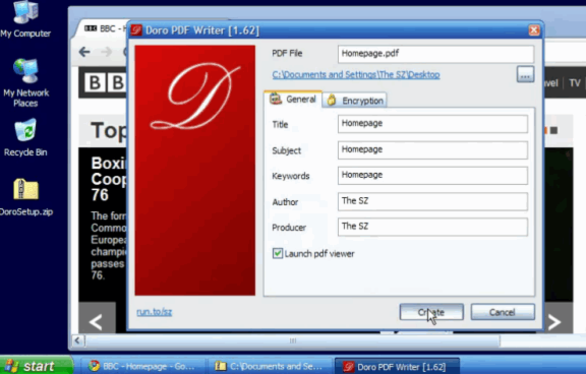The height and width of the screenshot is (374, 586).
Task: Click the PDF File name field
Action: coord(436,54)
